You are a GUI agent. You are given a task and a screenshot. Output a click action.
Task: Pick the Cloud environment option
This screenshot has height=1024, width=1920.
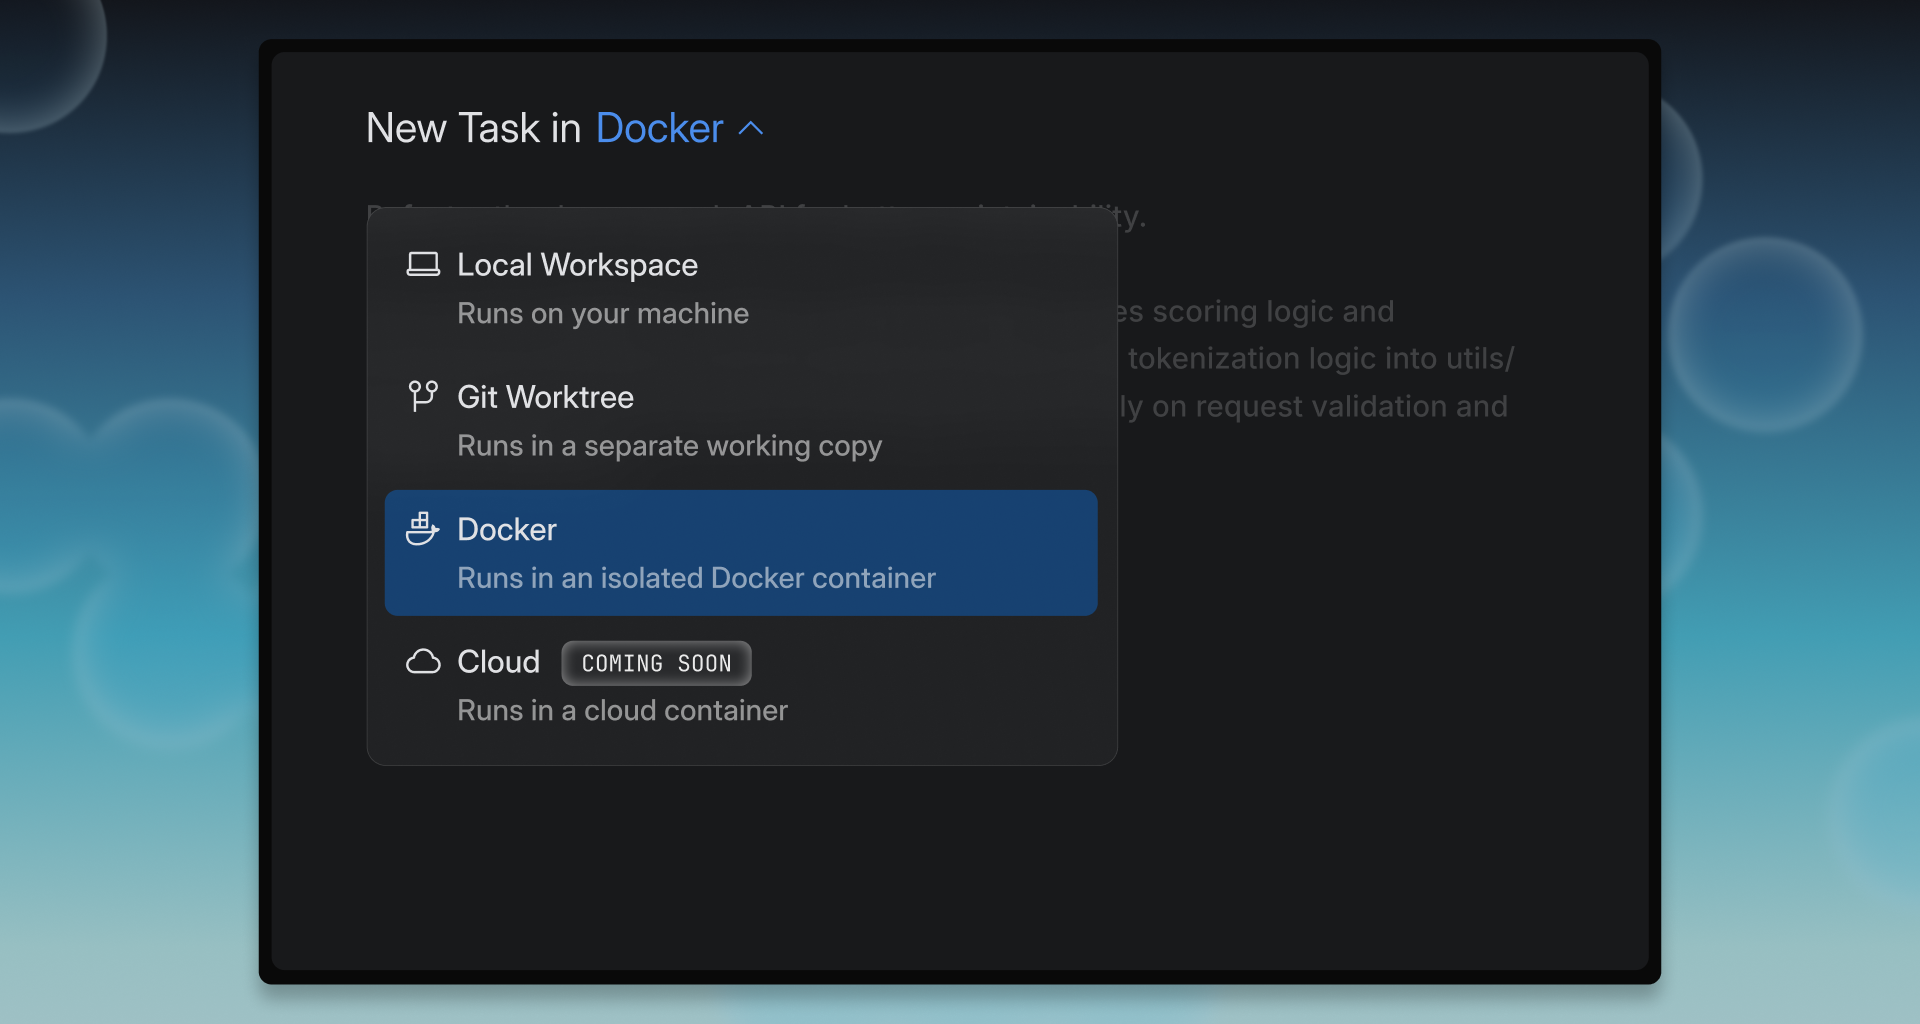coord(741,685)
